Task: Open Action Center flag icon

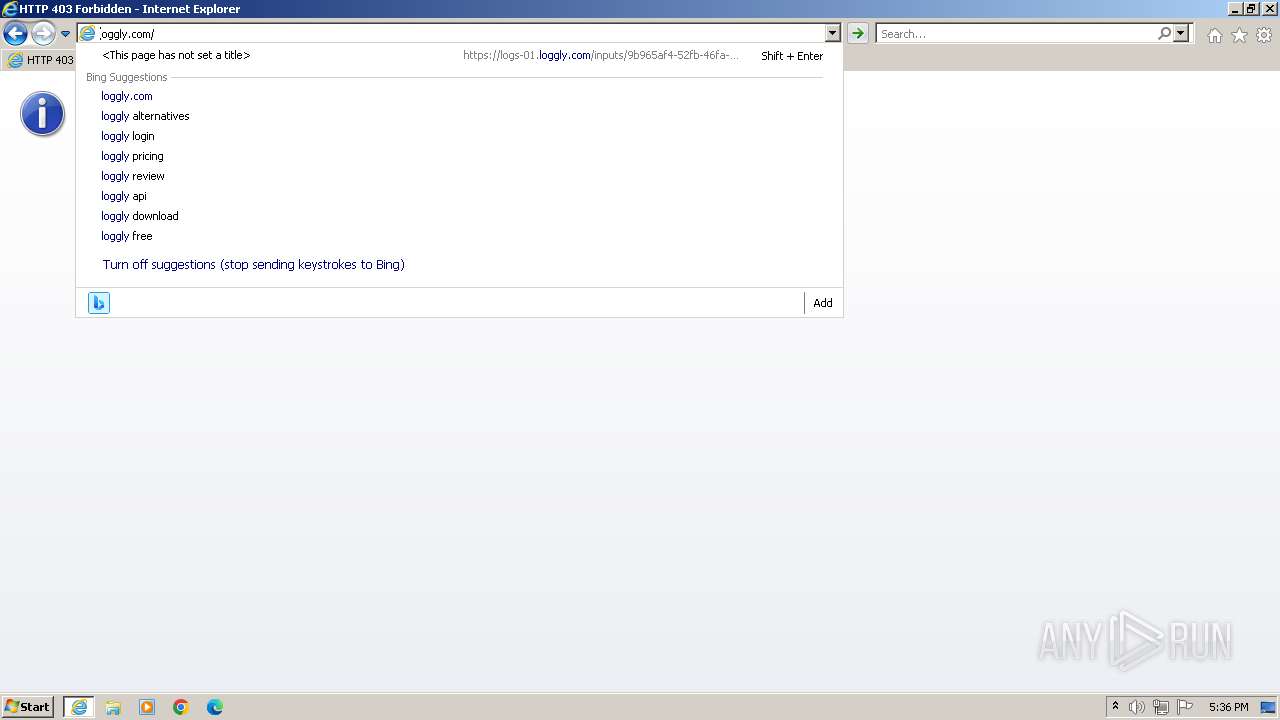Action: tap(1185, 707)
